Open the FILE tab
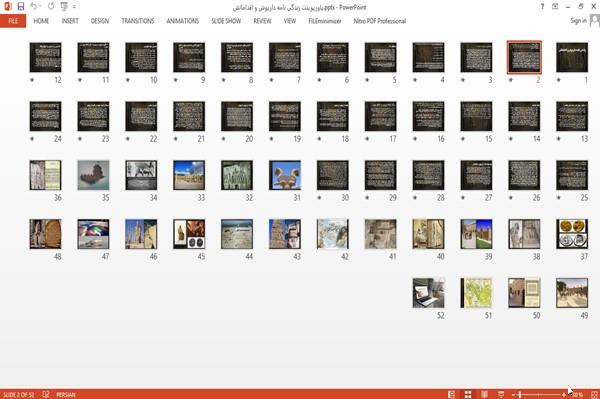The image size is (600, 399). tap(13, 21)
